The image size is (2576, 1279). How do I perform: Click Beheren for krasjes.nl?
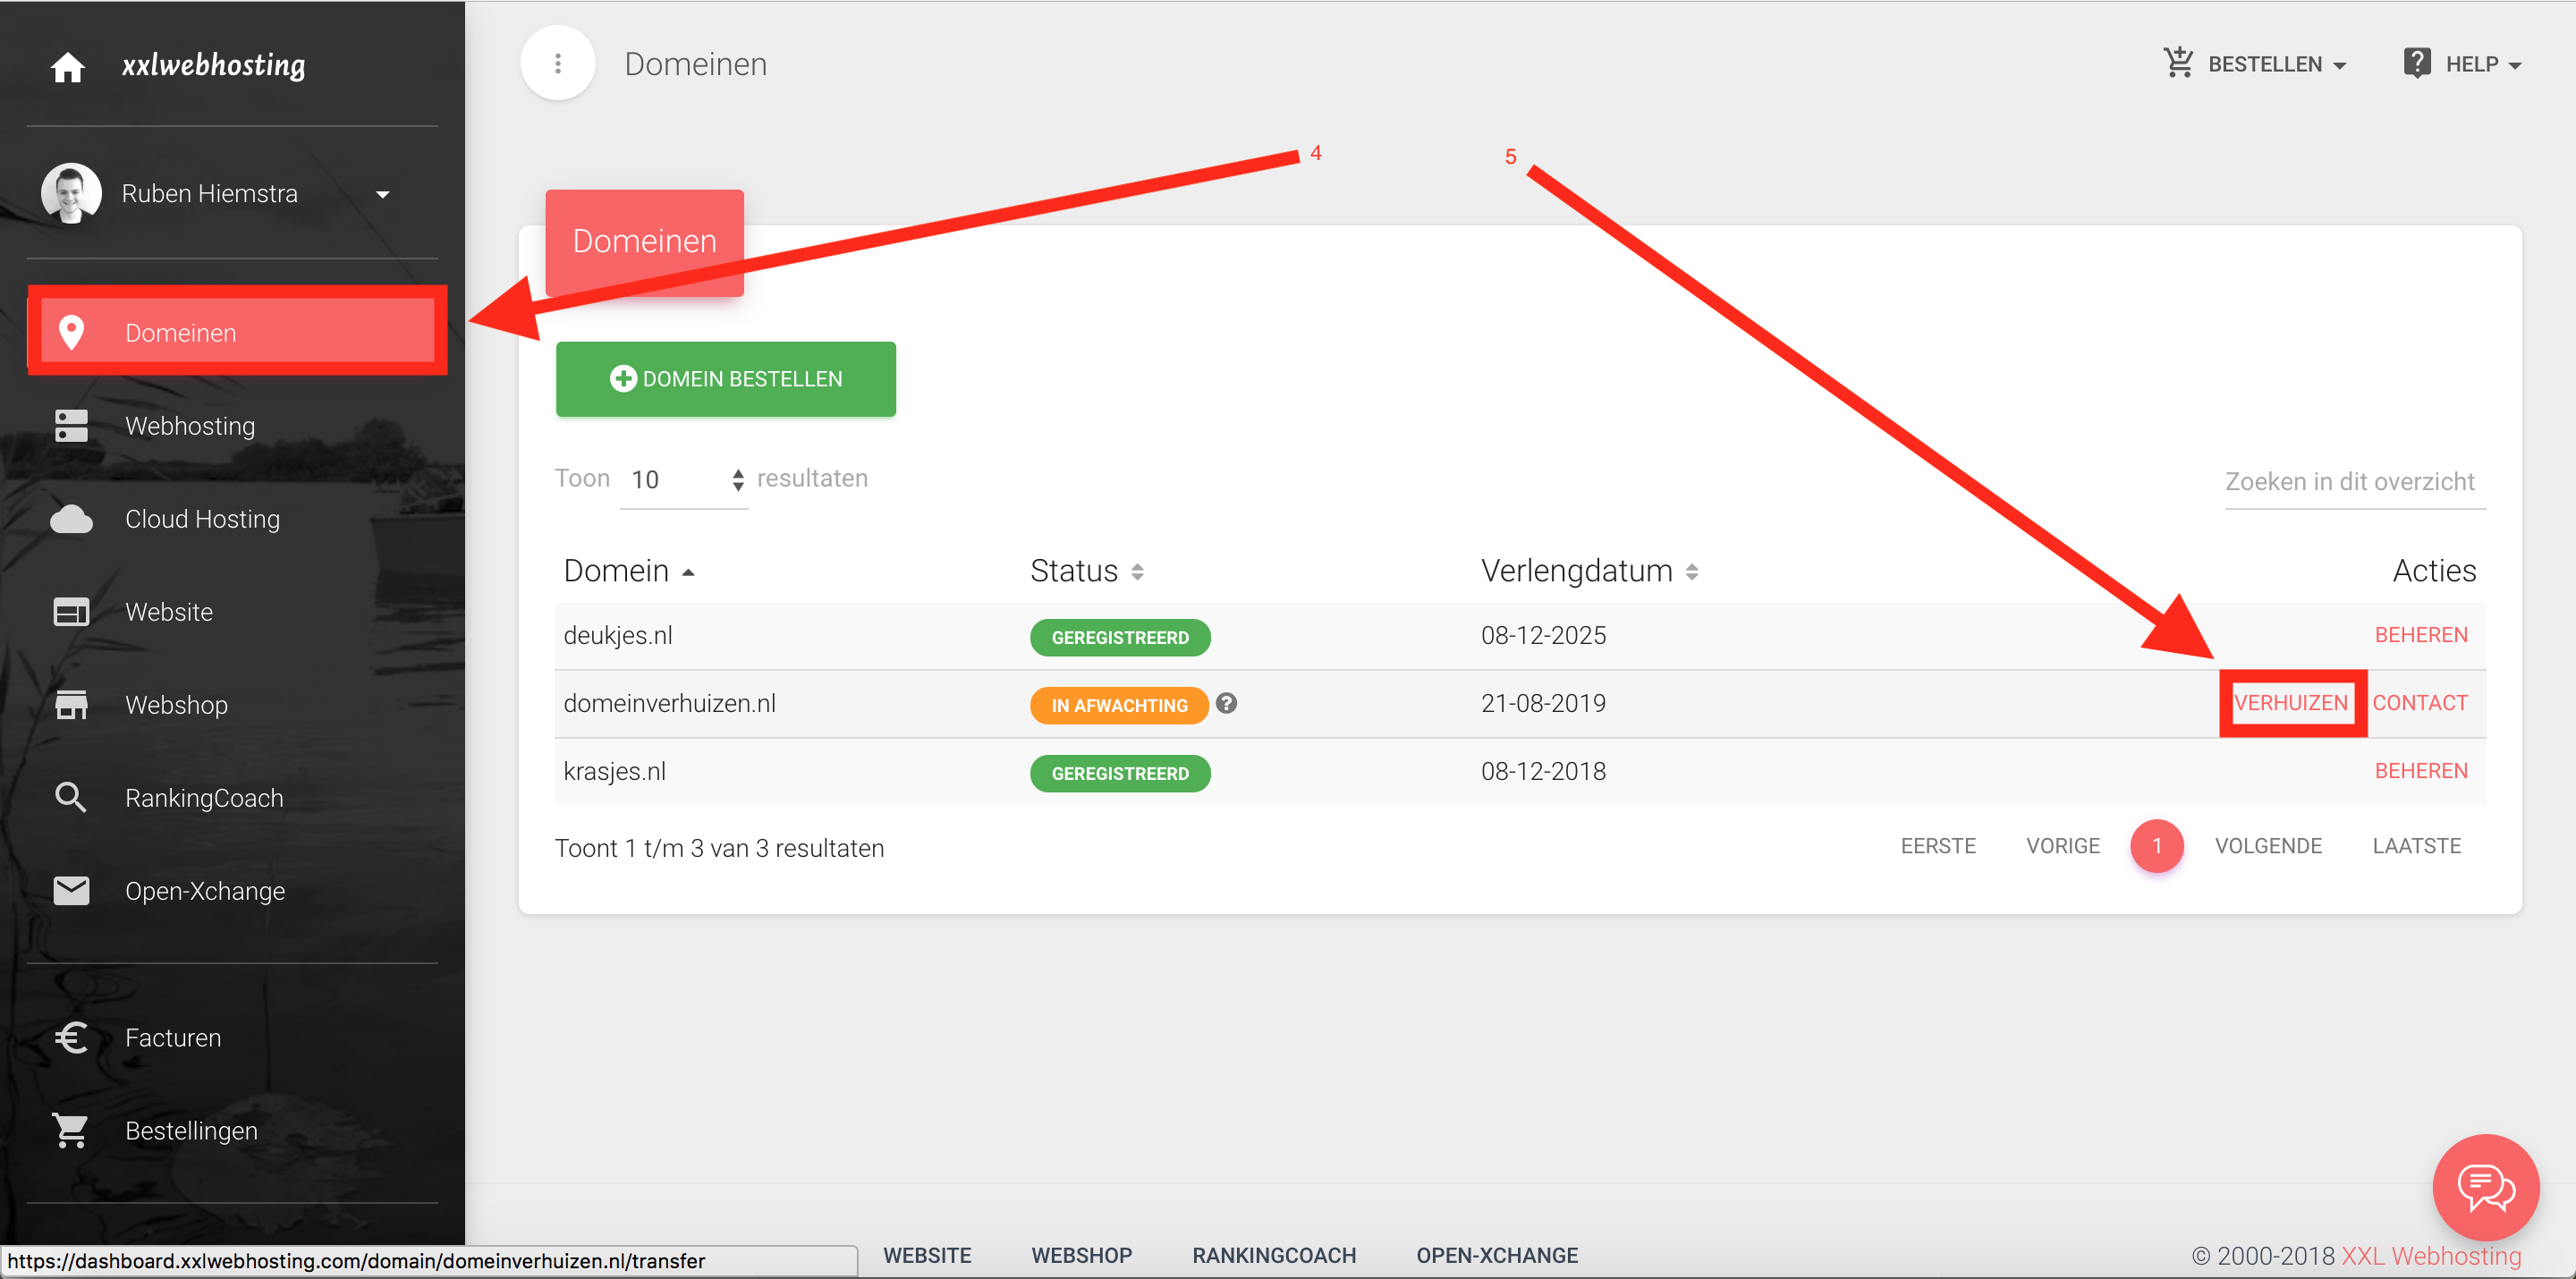pos(2421,771)
